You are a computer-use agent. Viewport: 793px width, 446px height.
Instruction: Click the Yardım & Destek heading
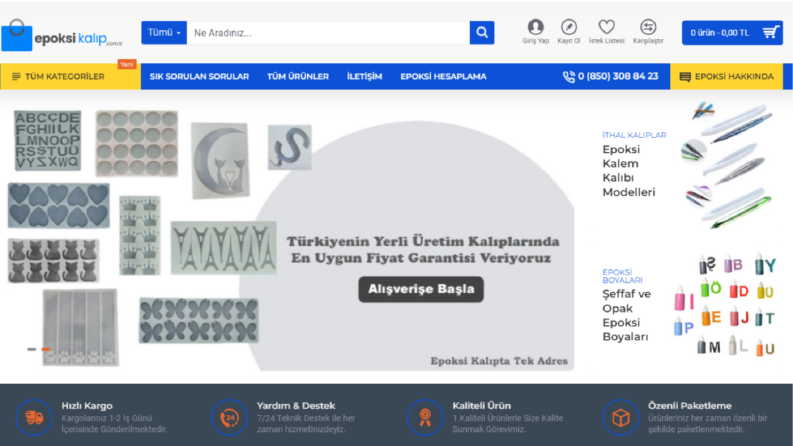click(296, 406)
